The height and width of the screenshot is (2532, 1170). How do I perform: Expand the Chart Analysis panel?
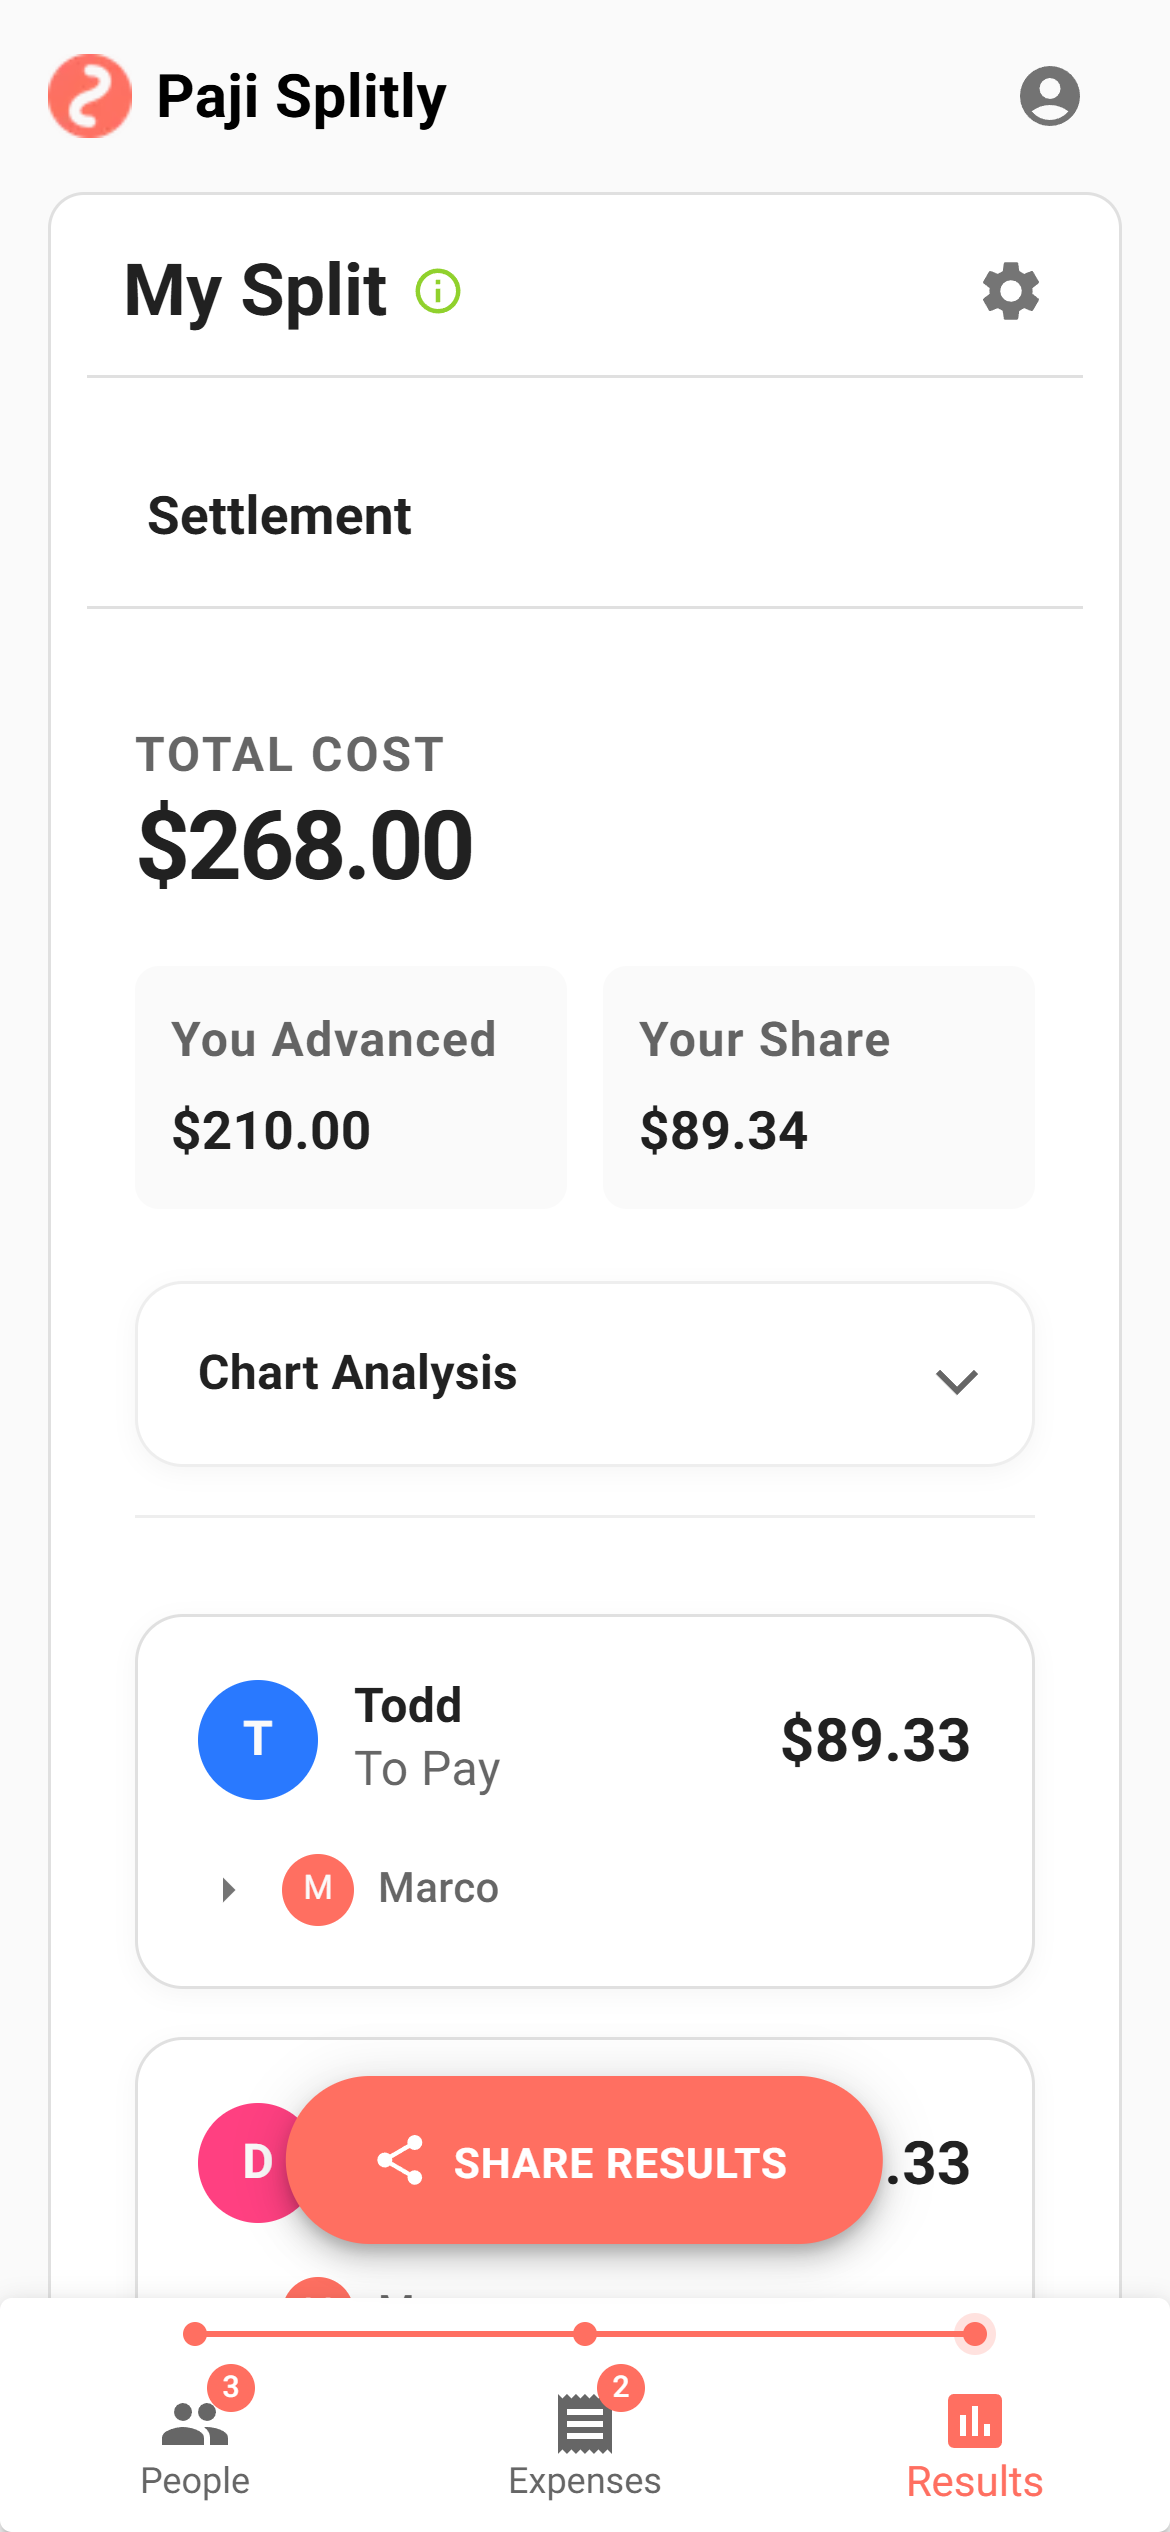click(x=584, y=1374)
